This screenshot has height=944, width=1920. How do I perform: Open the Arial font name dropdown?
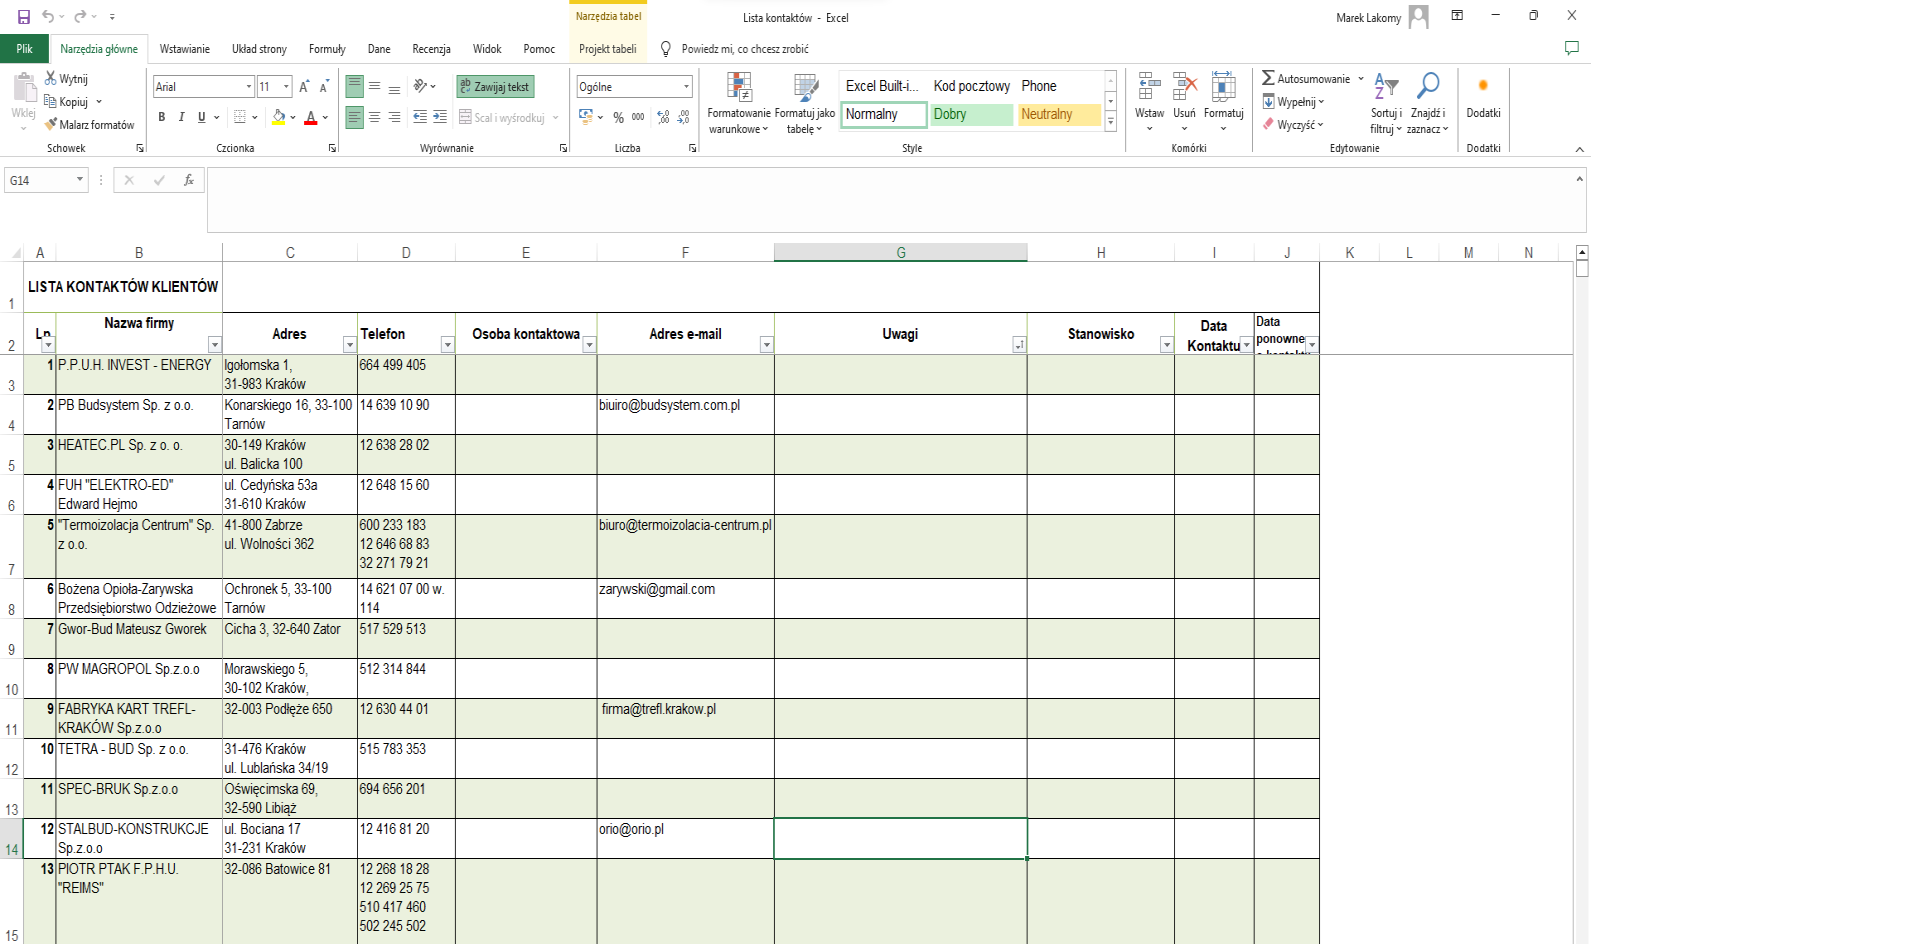point(248,87)
